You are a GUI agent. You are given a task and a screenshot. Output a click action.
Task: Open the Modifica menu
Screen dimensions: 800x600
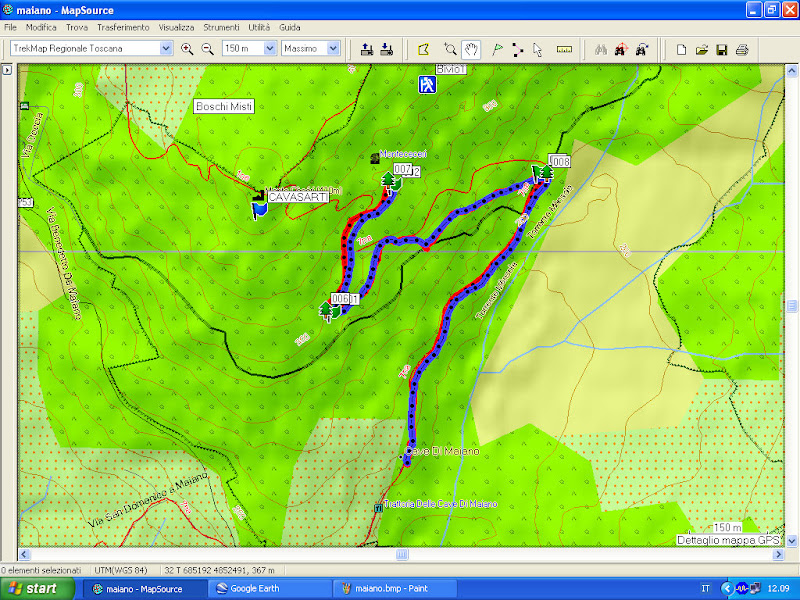pyautogui.click(x=41, y=28)
